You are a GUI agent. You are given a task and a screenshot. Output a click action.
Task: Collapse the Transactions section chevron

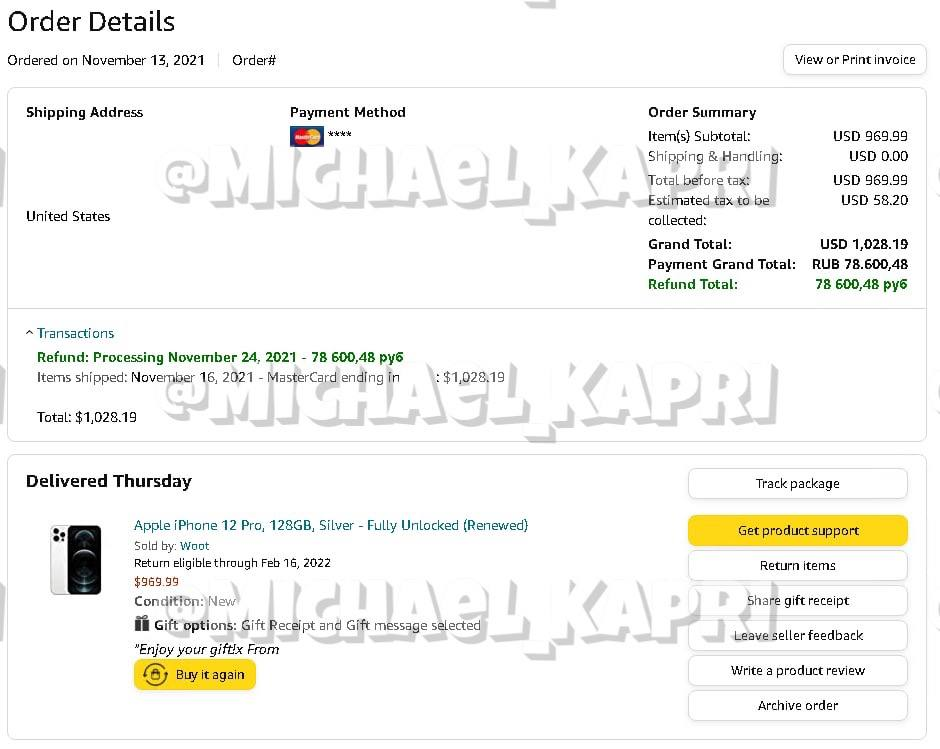(29, 333)
